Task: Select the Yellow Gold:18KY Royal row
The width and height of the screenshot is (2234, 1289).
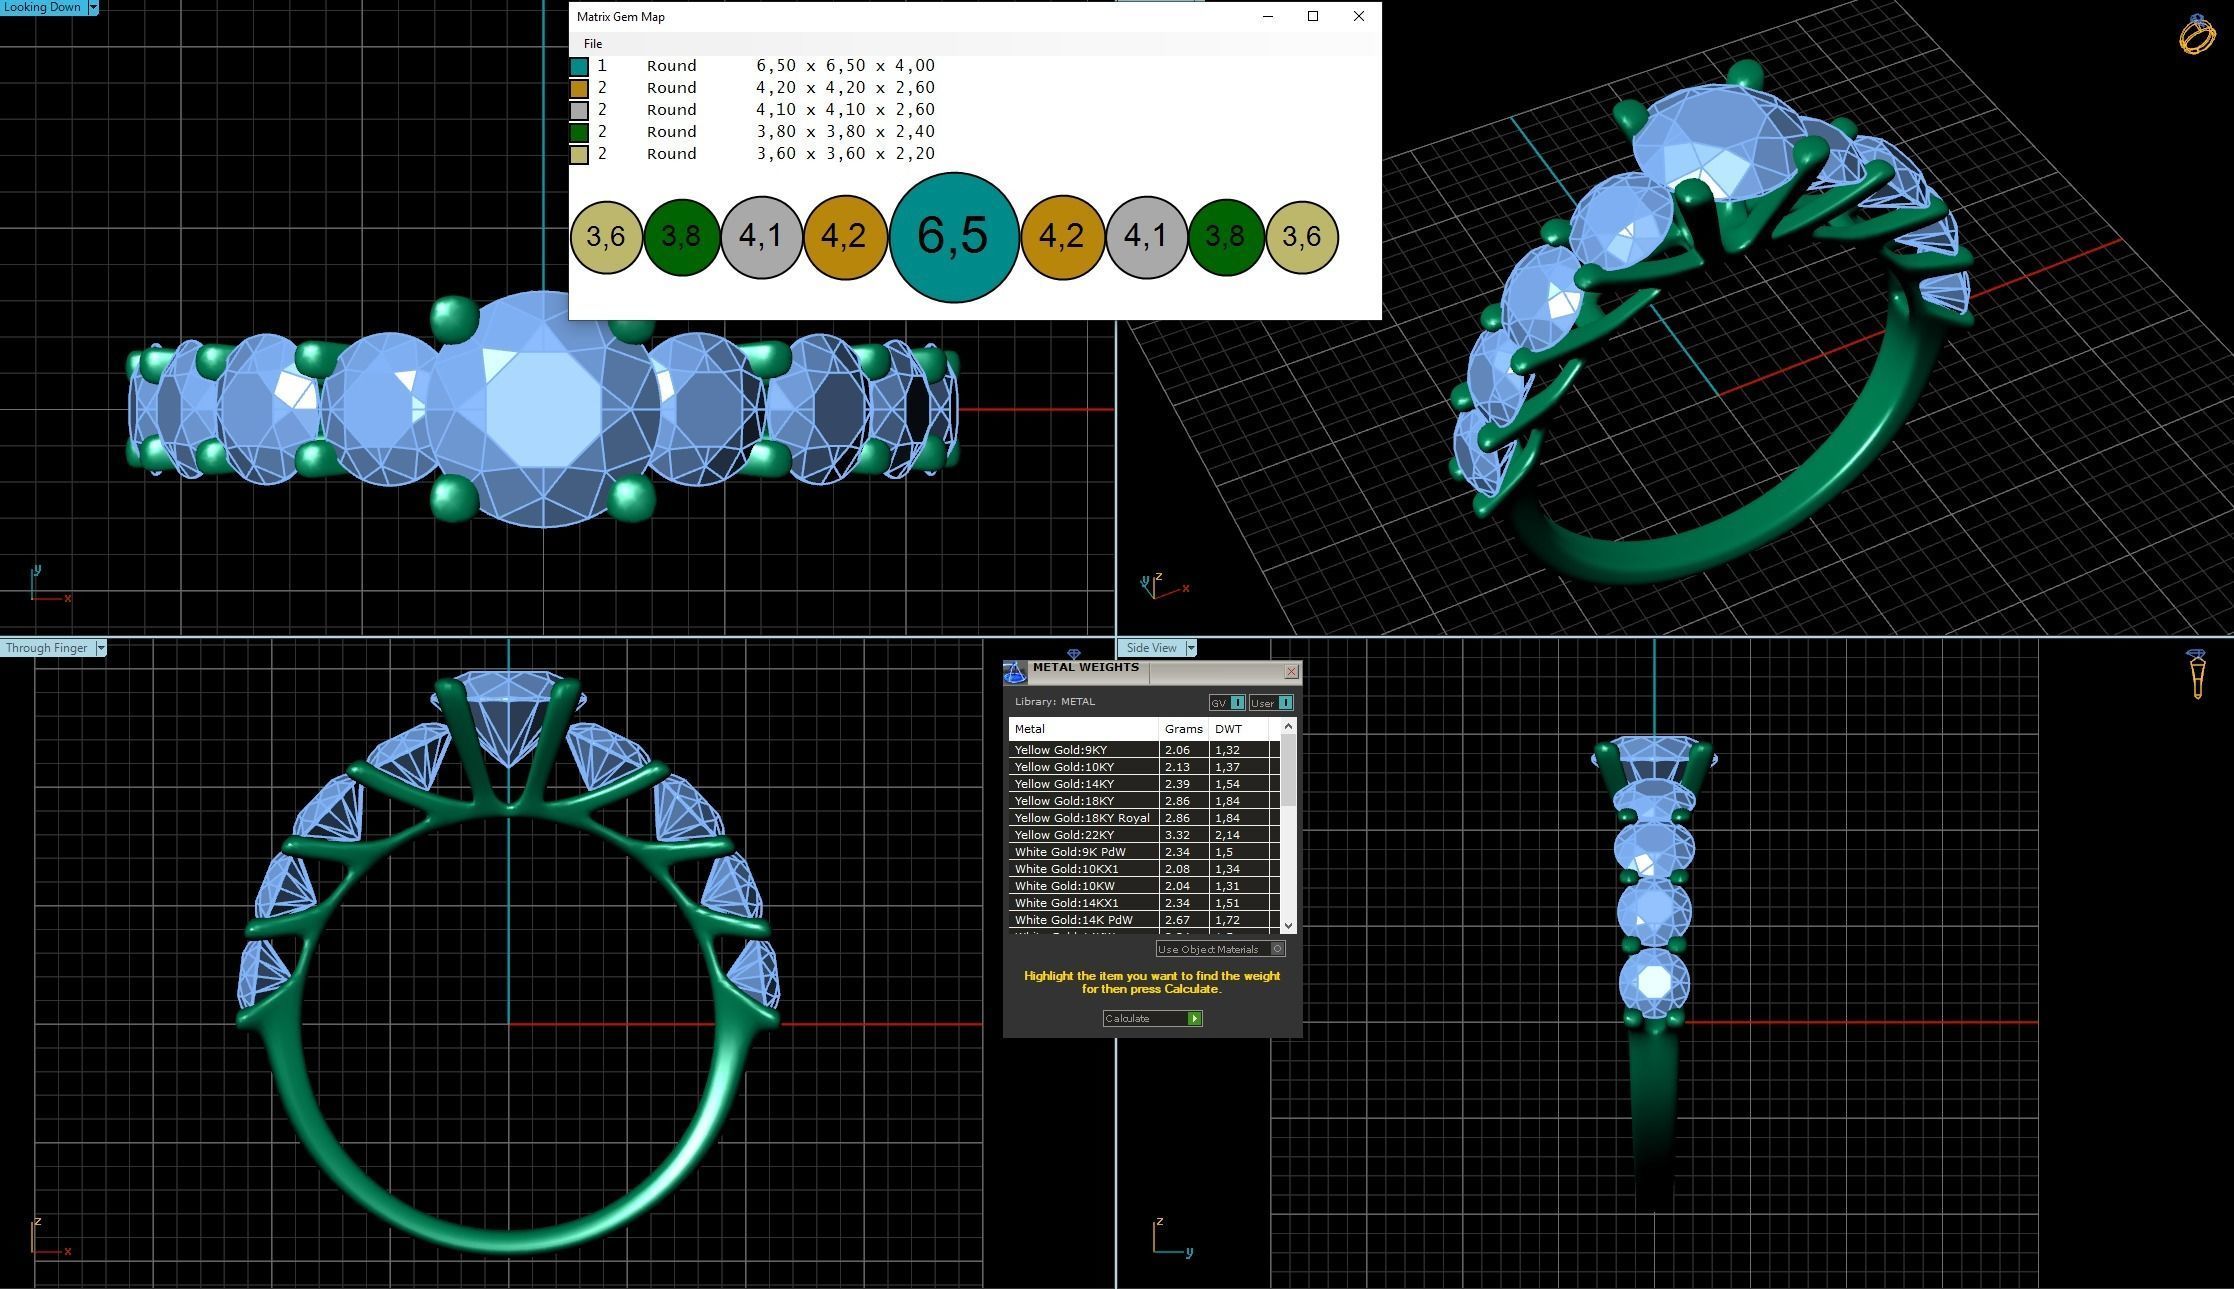Action: 1144,818
